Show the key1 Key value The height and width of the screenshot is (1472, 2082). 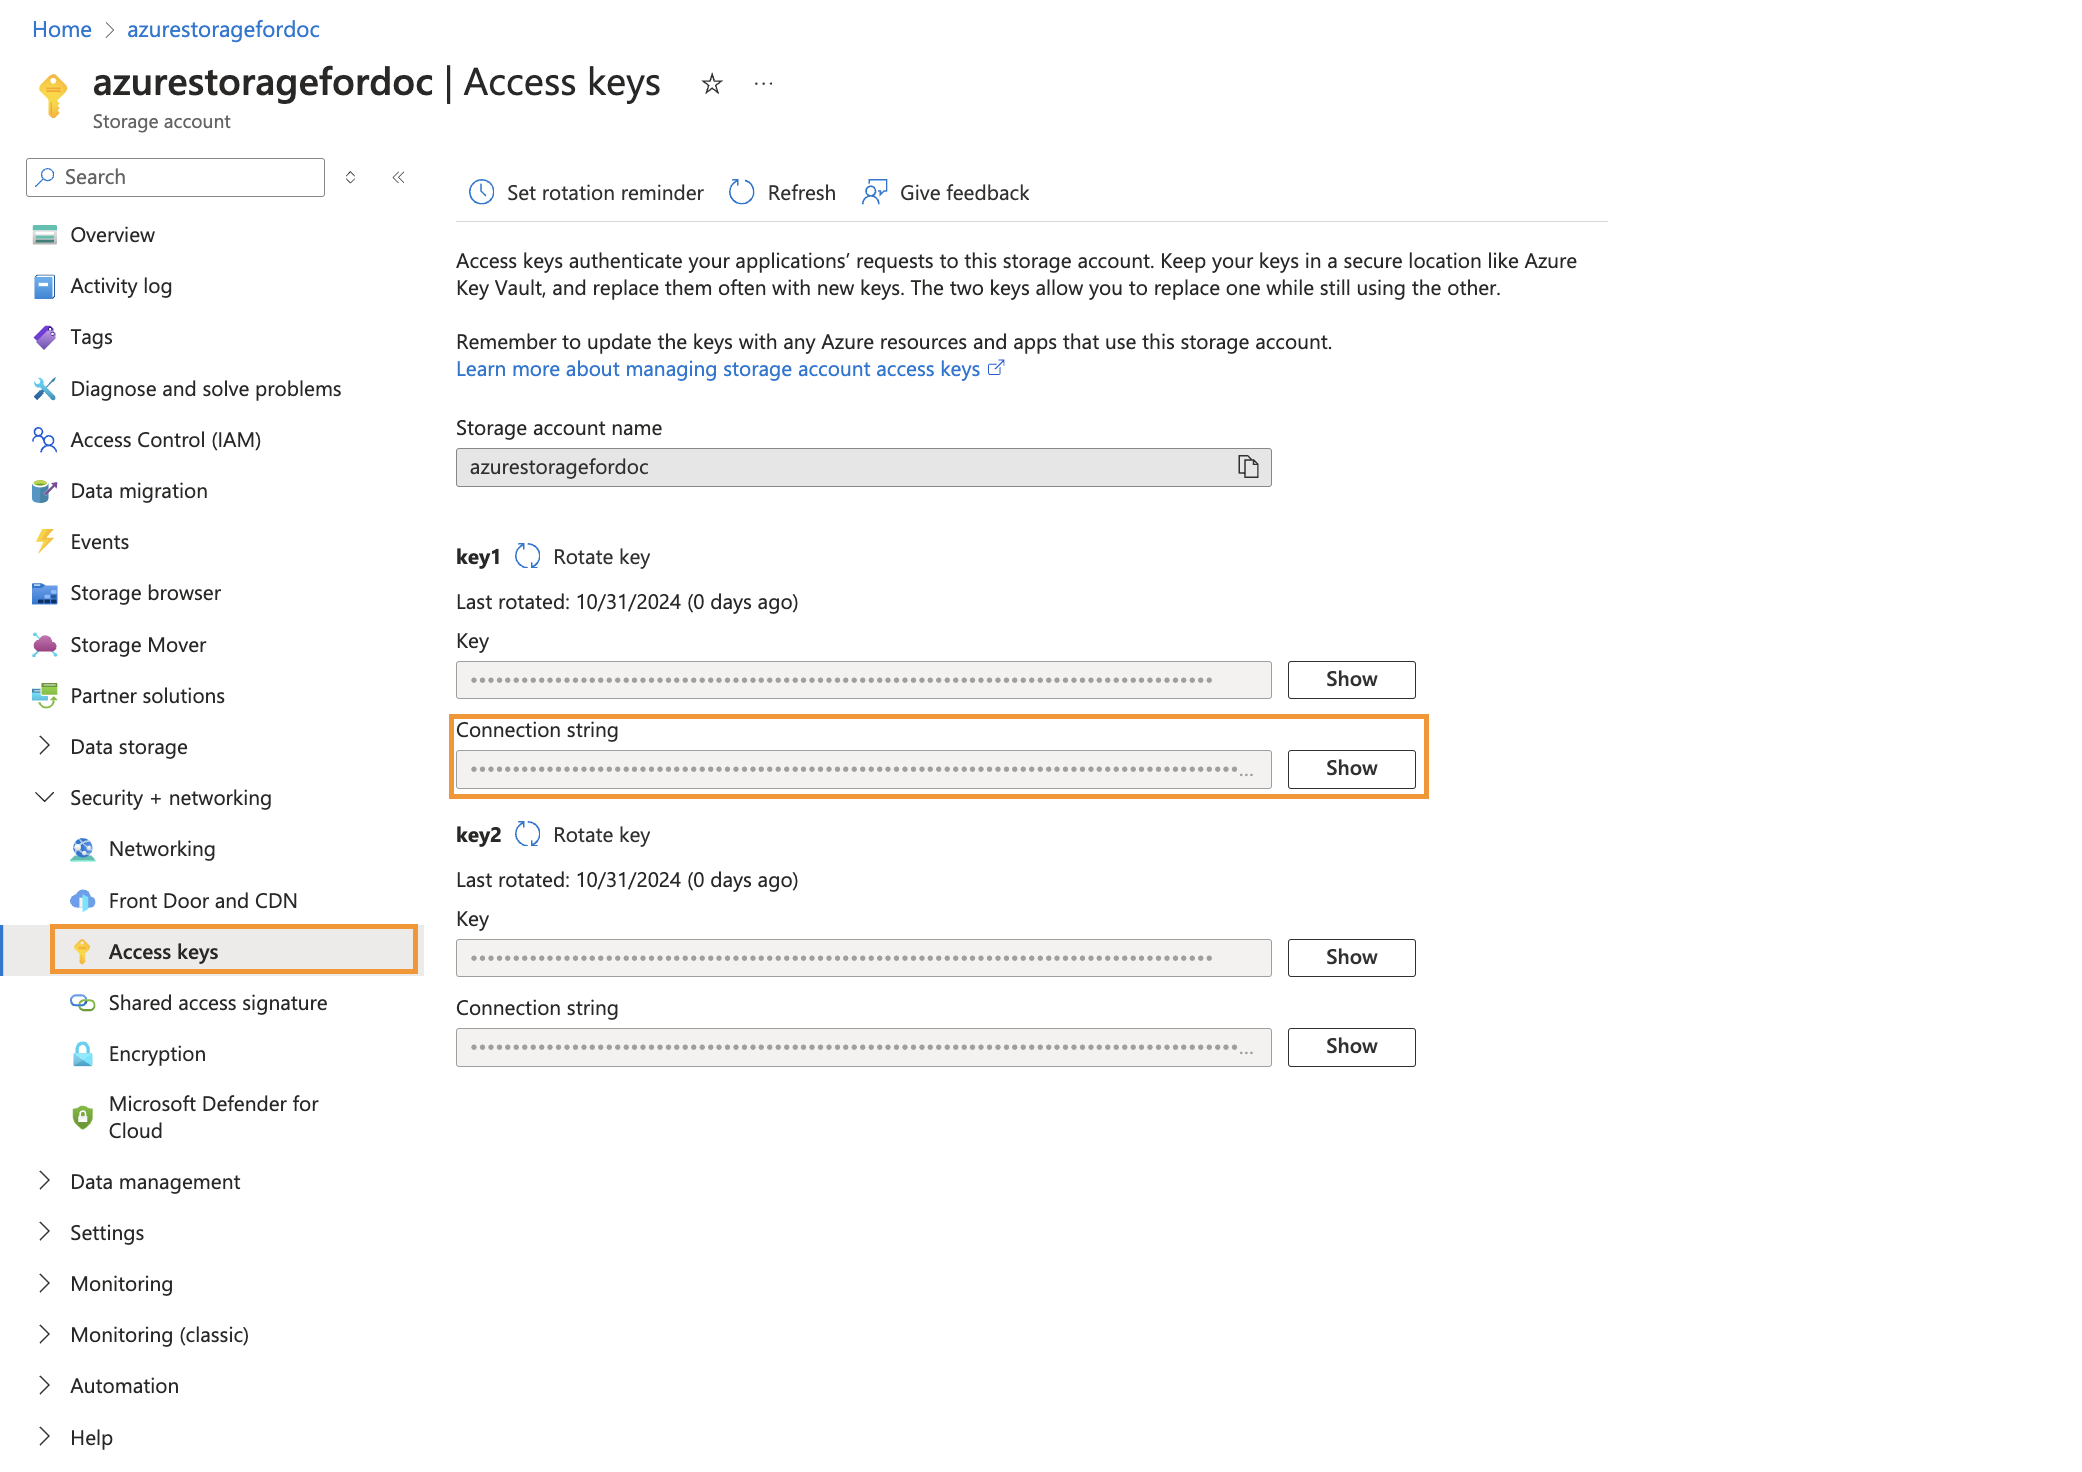tap(1350, 679)
